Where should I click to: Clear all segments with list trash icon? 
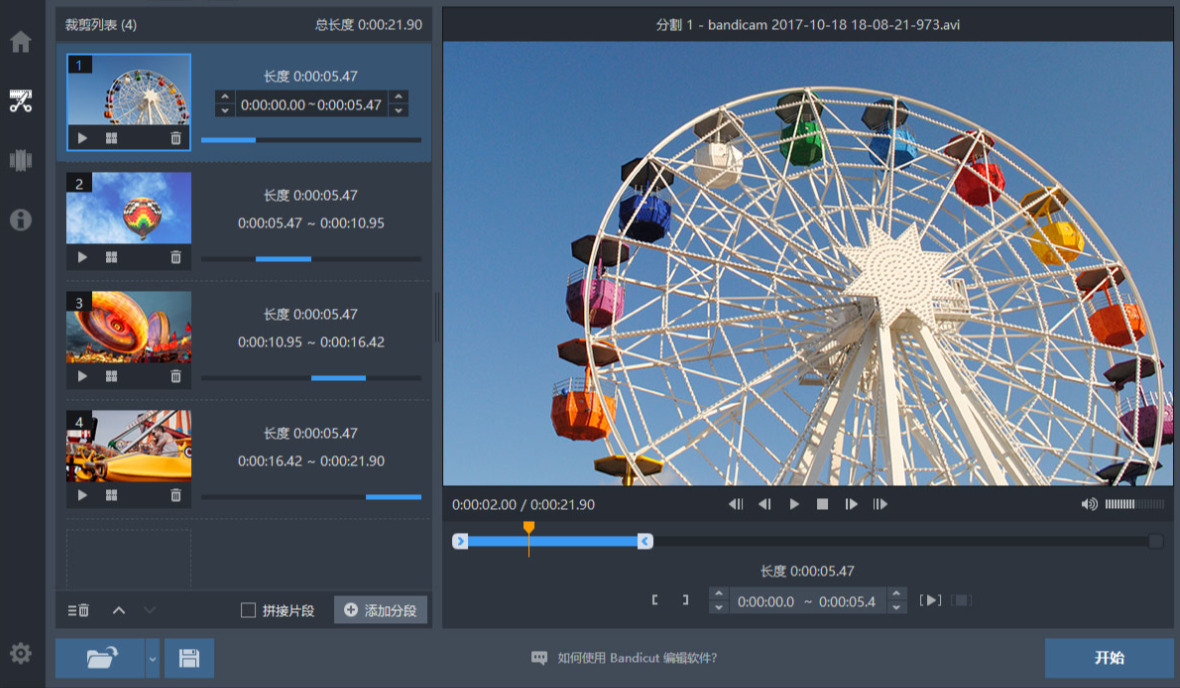(x=78, y=610)
